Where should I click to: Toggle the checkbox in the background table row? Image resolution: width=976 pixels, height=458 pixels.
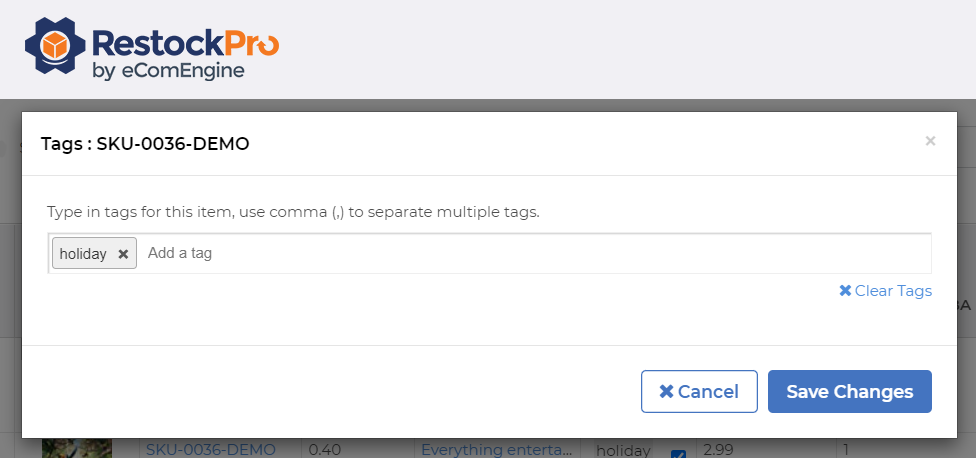678,453
